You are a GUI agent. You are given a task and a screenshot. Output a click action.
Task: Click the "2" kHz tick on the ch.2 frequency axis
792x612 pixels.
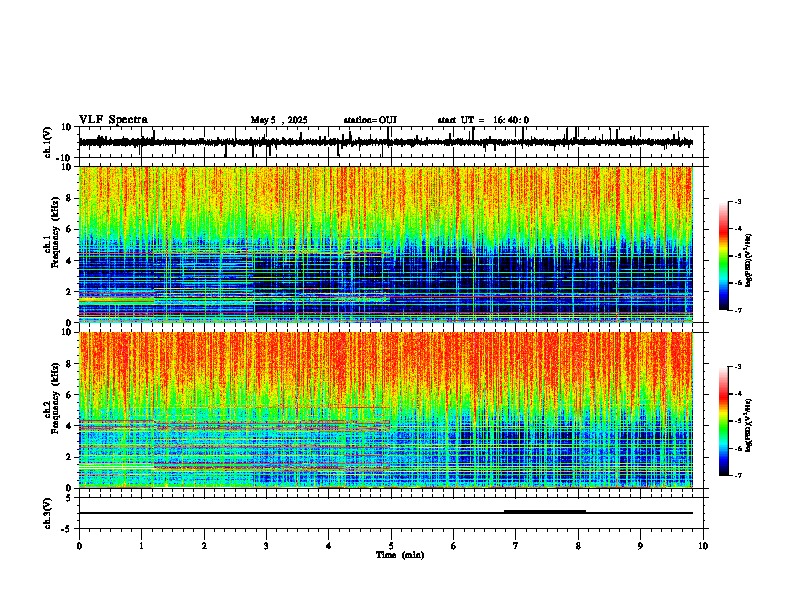[x=69, y=457]
